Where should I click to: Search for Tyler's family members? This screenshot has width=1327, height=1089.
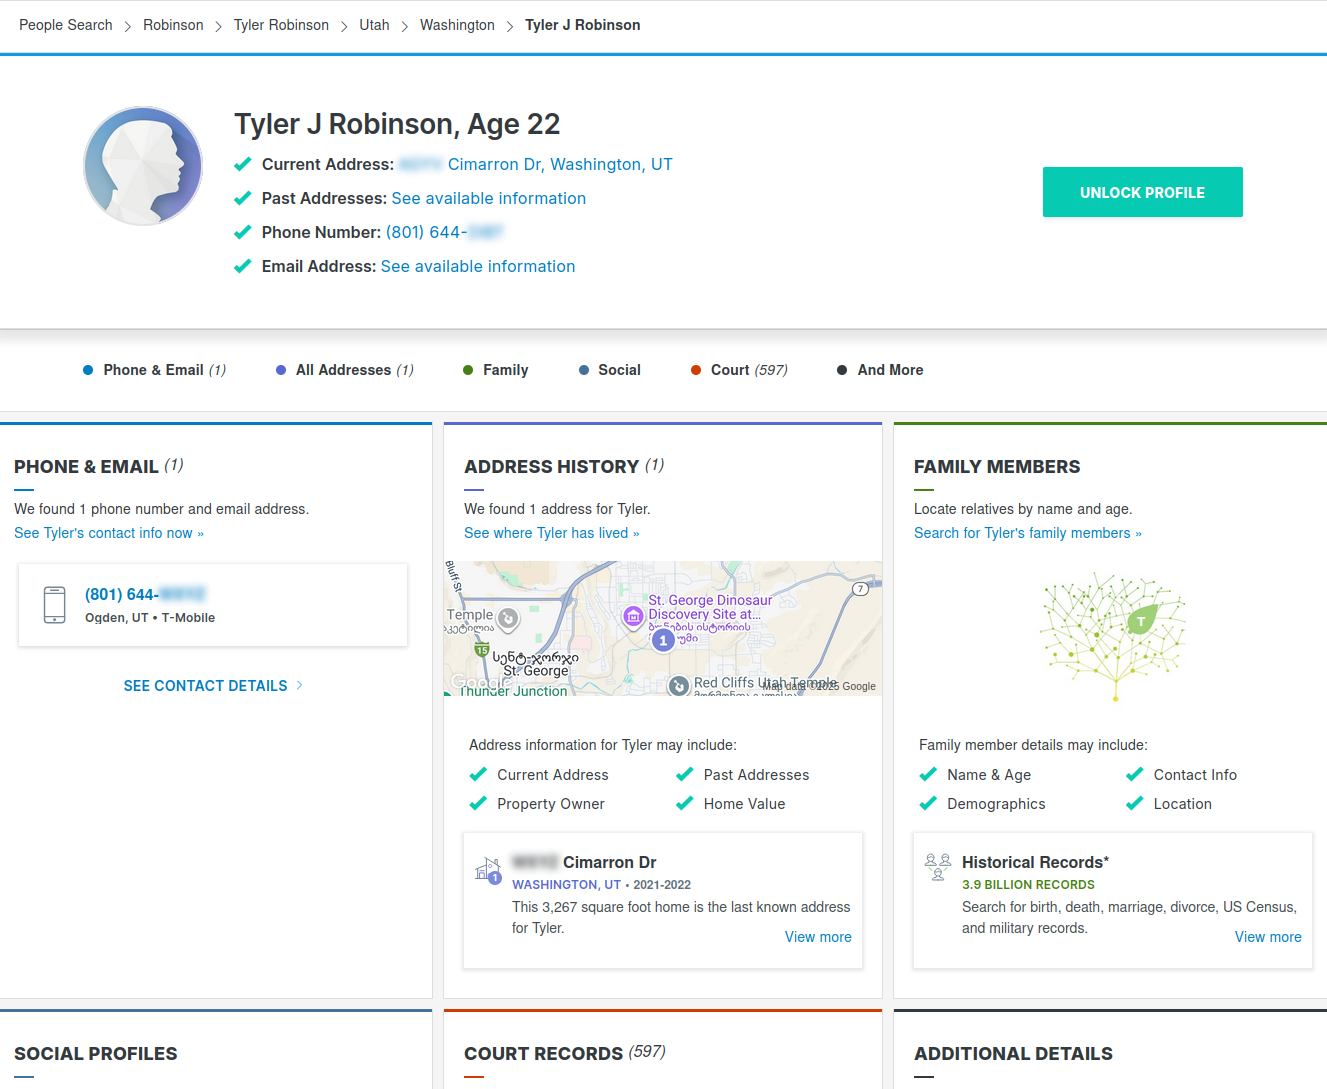pyautogui.click(x=1028, y=533)
